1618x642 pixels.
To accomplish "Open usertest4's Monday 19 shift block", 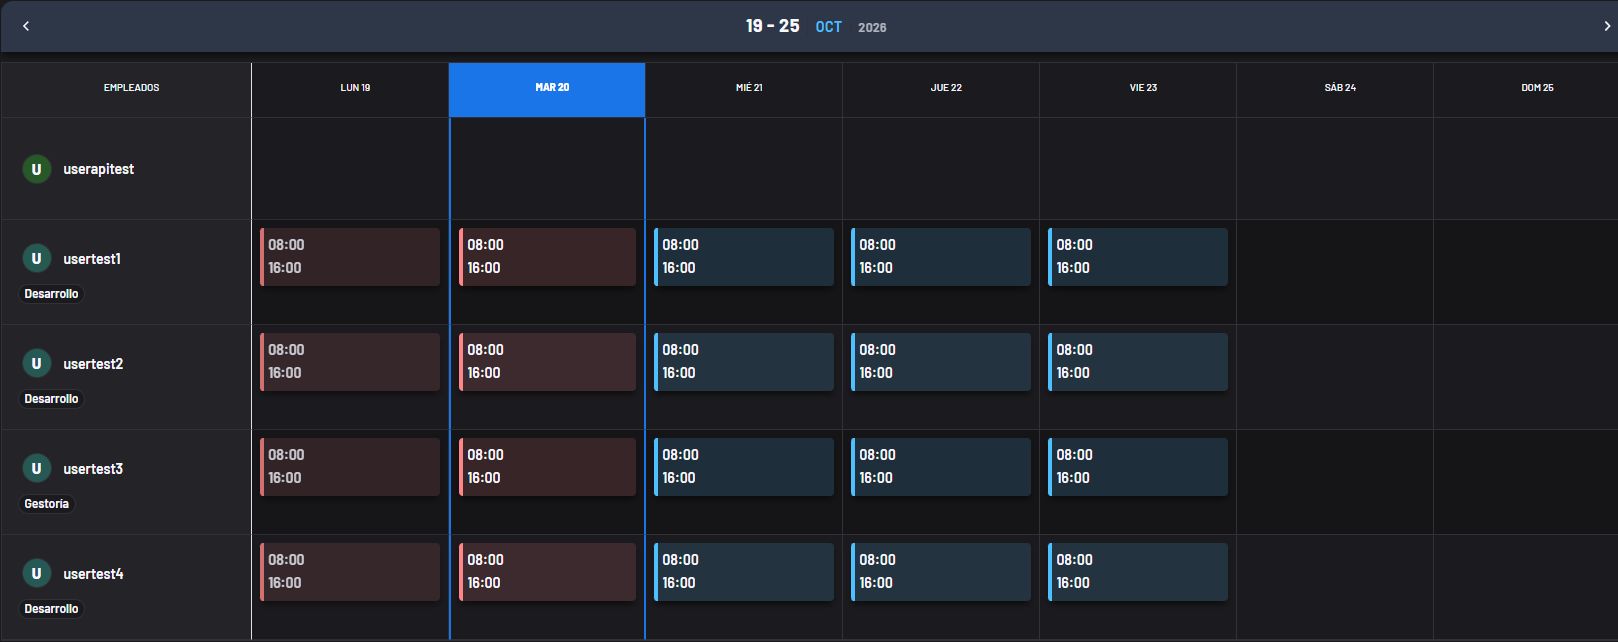I will [350, 572].
